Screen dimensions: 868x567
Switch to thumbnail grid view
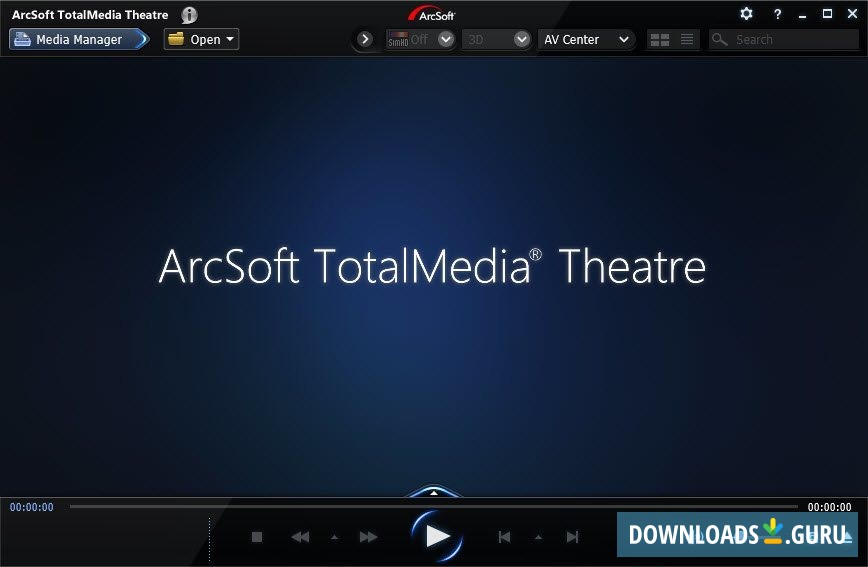click(659, 39)
